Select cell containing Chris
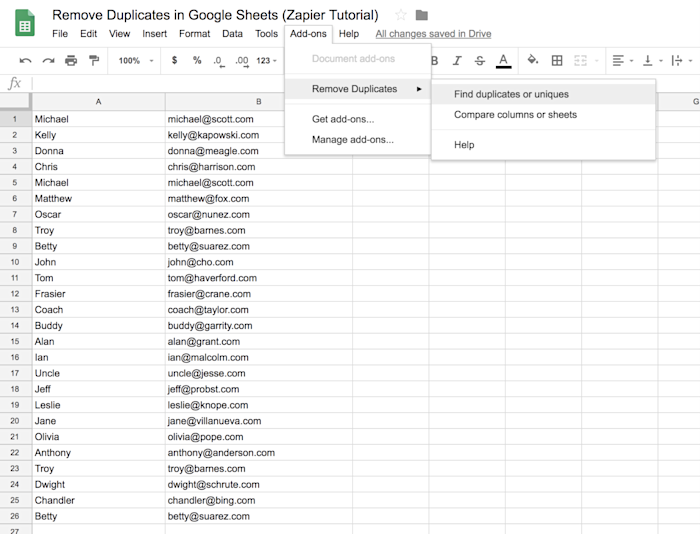This screenshot has width=700, height=534. tap(98, 167)
